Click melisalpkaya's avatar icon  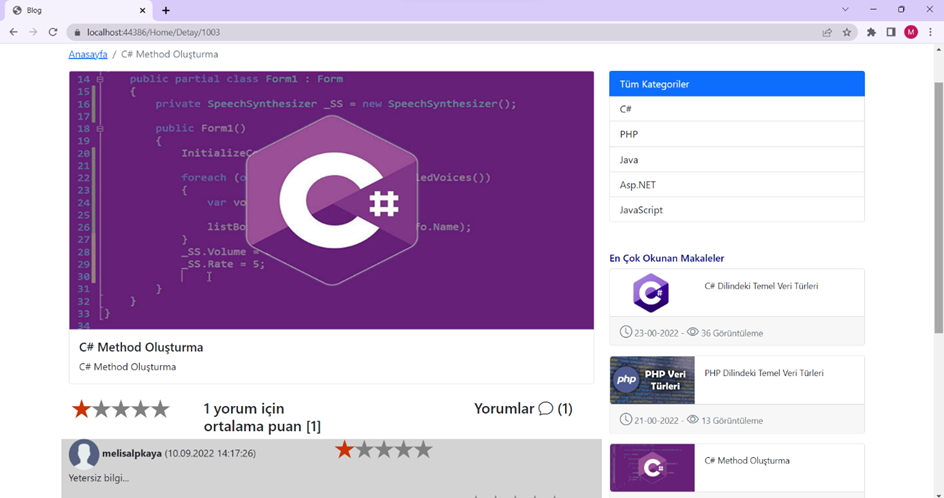[84, 453]
